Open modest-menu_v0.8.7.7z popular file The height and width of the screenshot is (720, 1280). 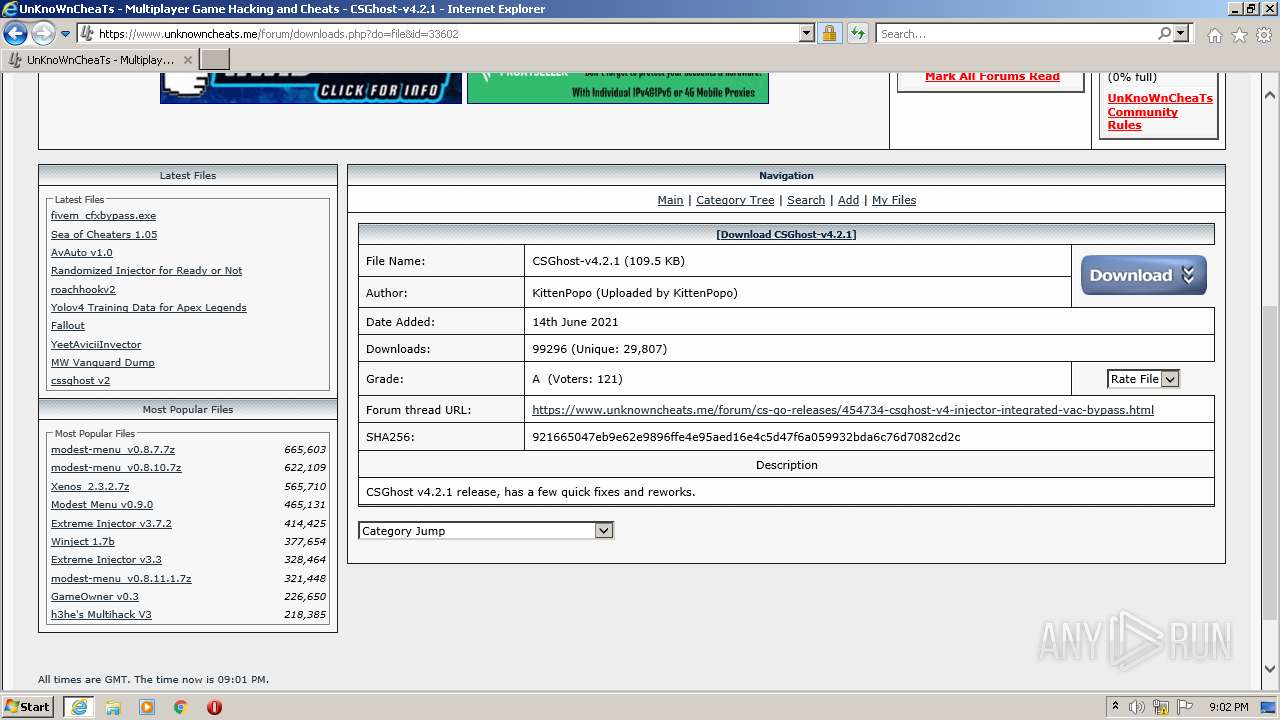click(113, 450)
